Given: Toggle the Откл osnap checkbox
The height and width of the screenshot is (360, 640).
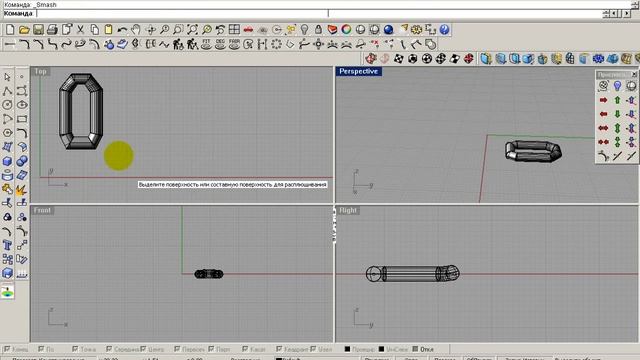Looking at the screenshot, I should pyautogui.click(x=415, y=349).
